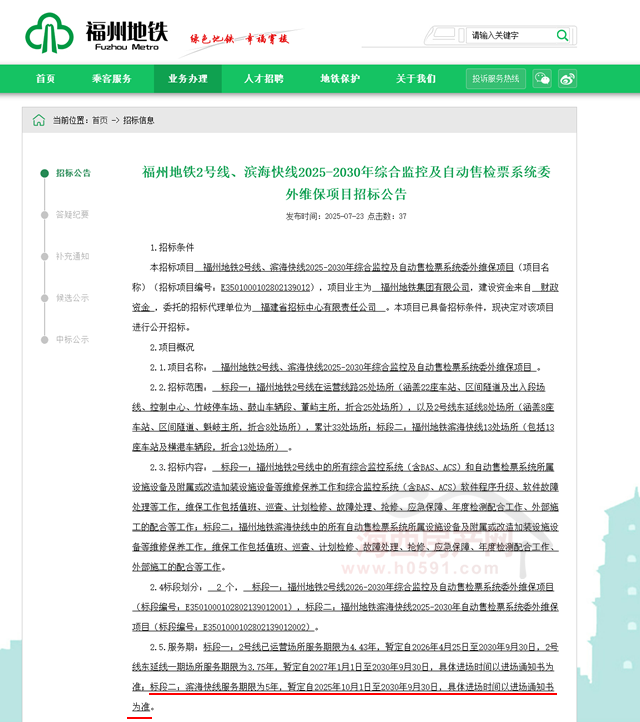Select the 招标公告 step dot

coord(45,173)
